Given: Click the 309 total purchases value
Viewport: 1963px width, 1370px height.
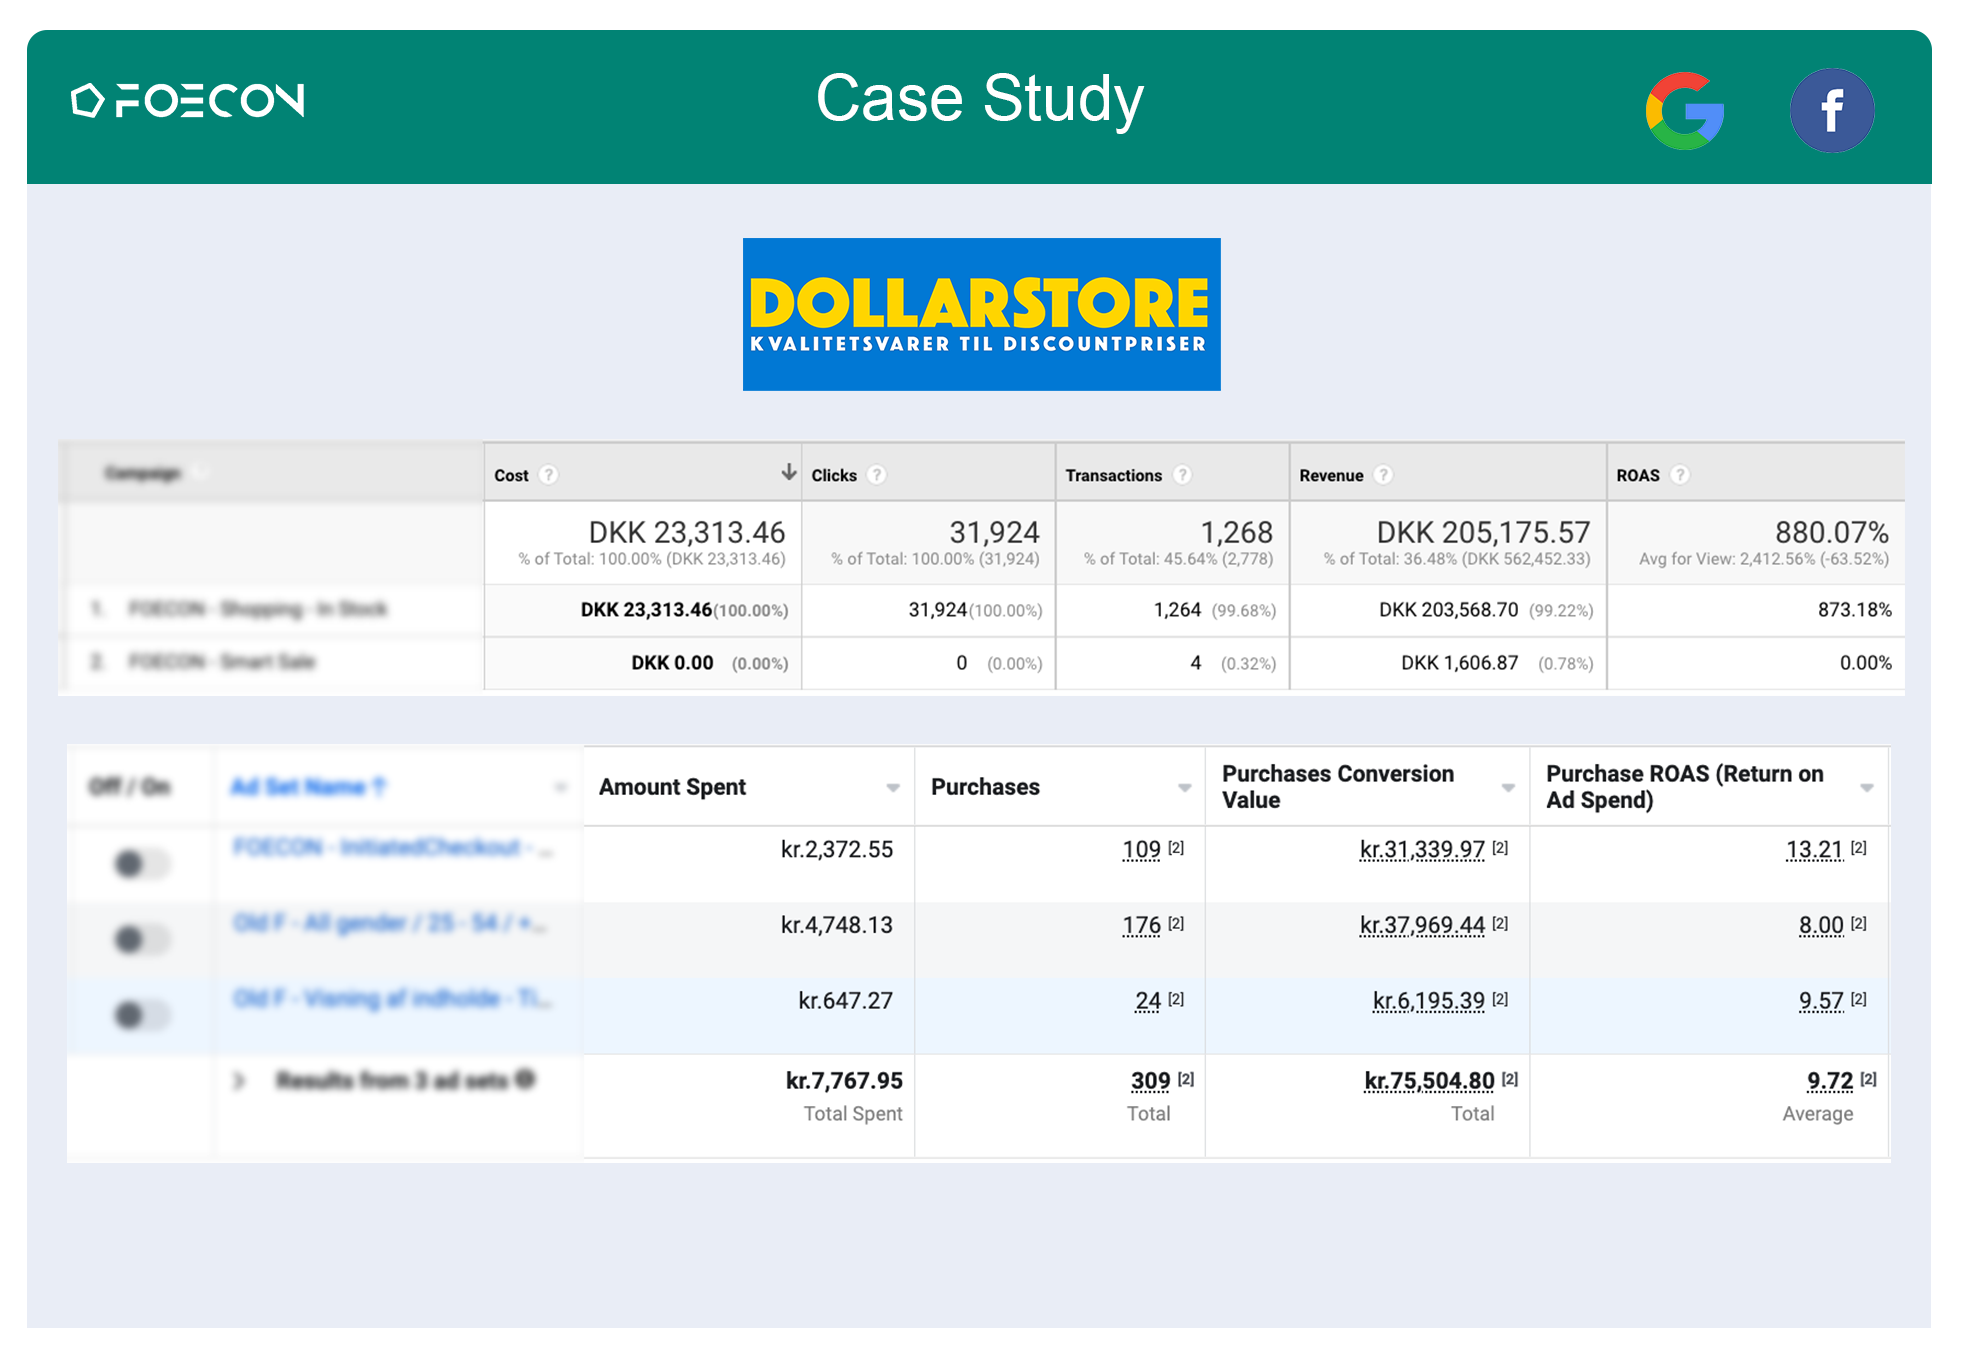Looking at the screenshot, I should [x=1150, y=1081].
